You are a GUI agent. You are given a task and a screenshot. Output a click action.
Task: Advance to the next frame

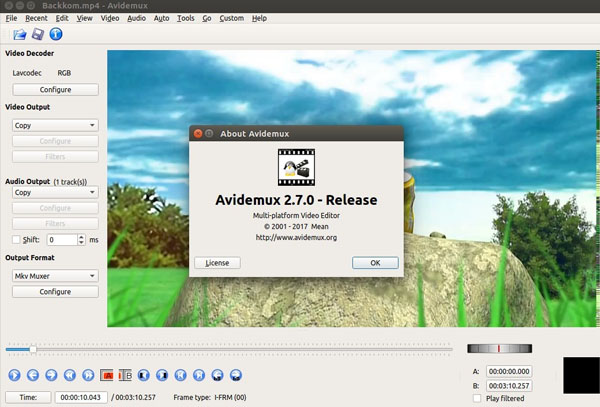tap(51, 375)
